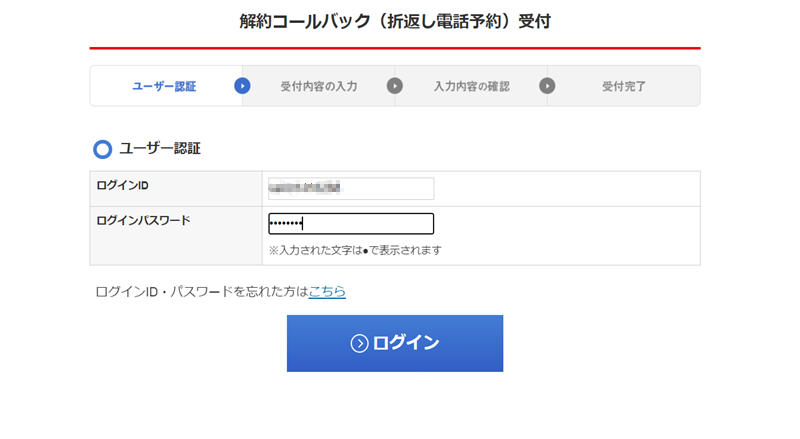
Task: Focus the ログインパスワード input field
Action: tap(351, 224)
